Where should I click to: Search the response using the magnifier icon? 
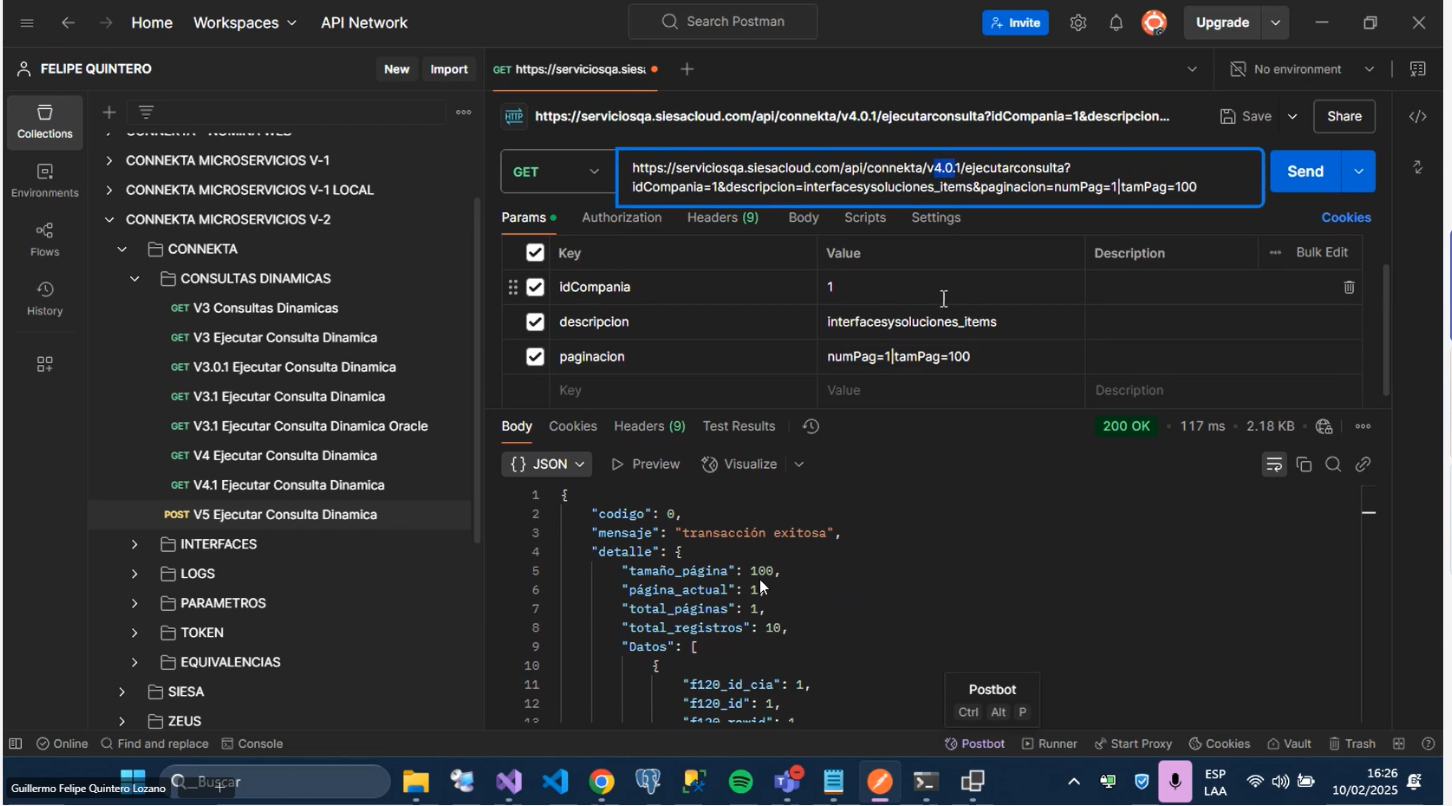point(1332,463)
